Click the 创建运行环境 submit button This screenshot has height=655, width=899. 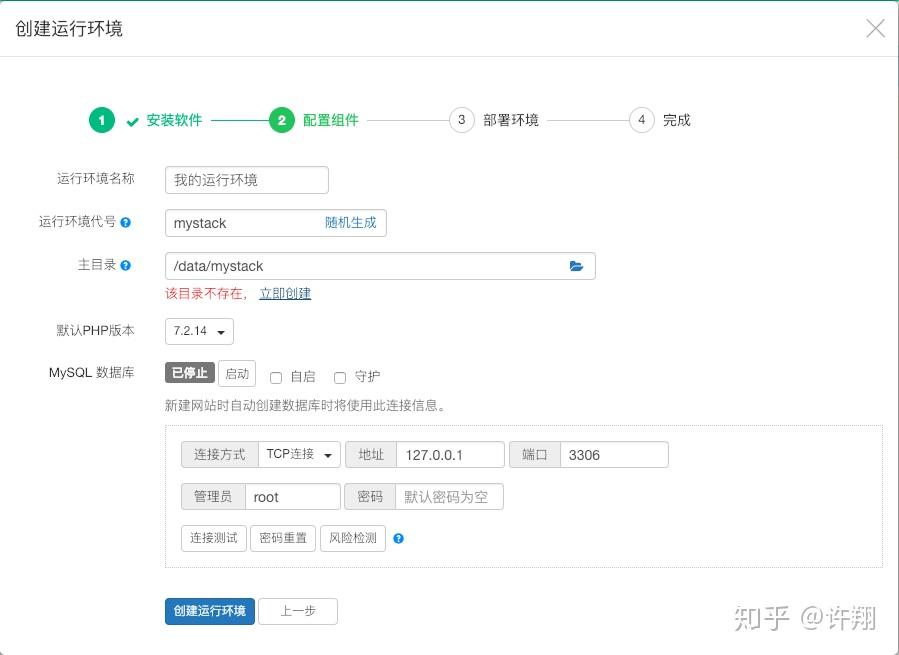[x=209, y=611]
